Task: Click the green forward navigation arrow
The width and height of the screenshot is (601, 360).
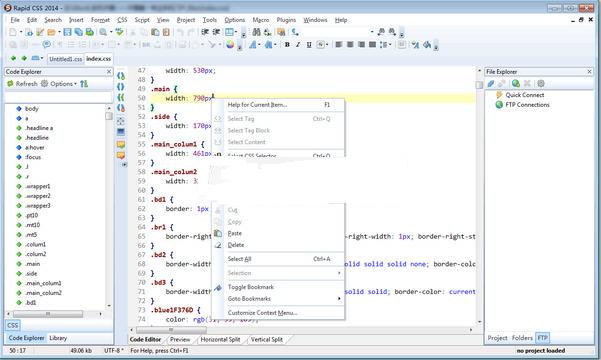Action: [24, 58]
